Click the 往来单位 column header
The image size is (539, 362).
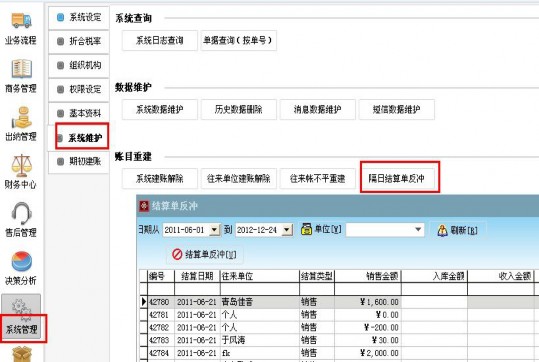[260, 276]
